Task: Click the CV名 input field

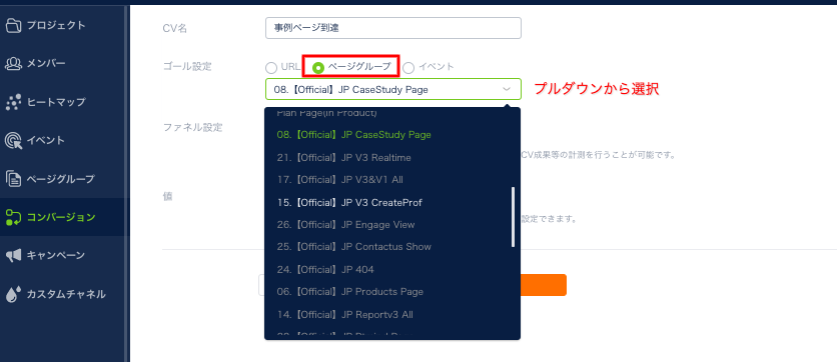Action: click(x=393, y=28)
